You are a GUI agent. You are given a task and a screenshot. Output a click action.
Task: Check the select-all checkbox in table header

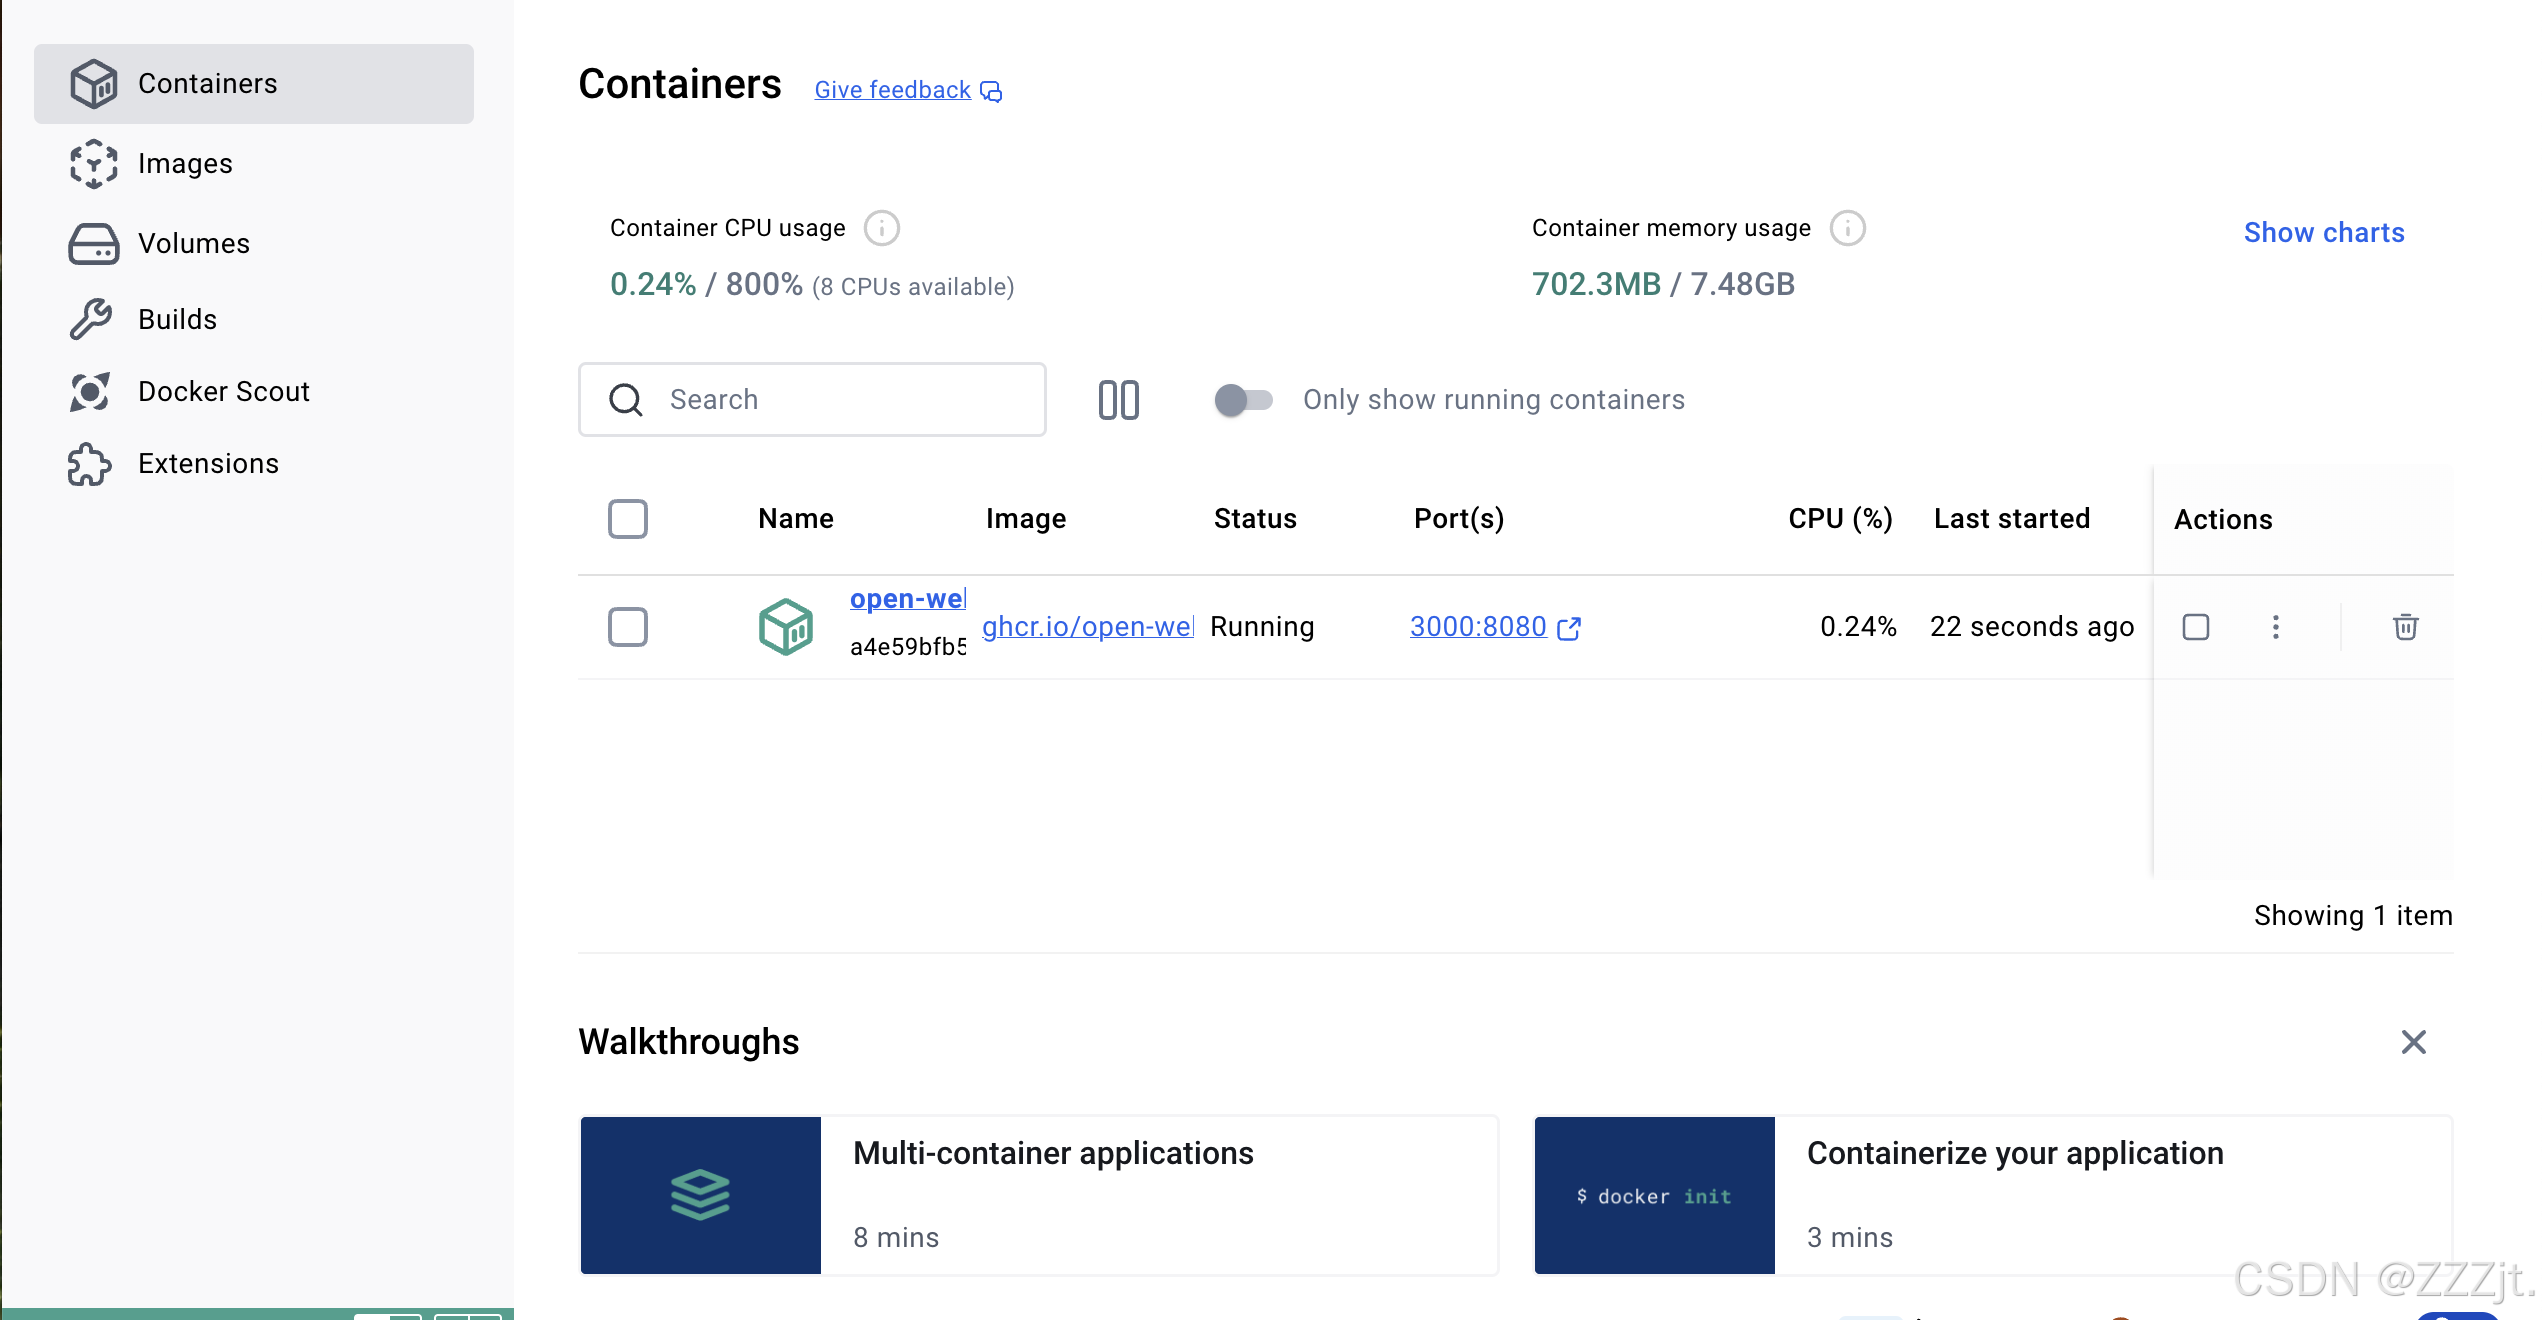point(628,519)
